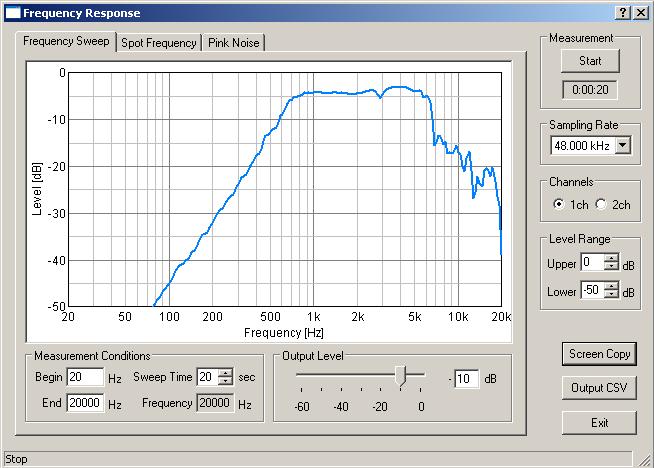Click the Output CSV button
The image size is (654, 468).
599,388
